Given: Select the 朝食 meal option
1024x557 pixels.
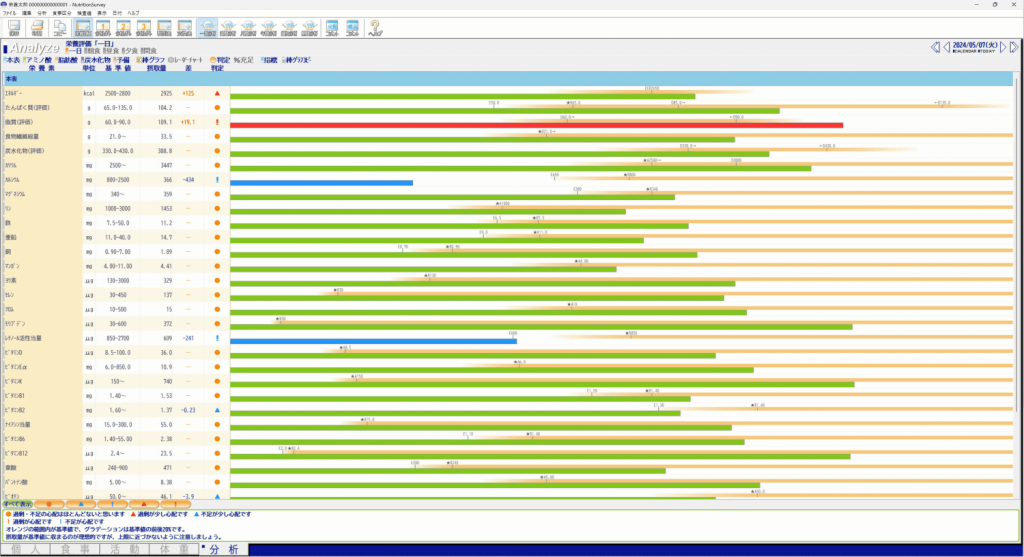Looking at the screenshot, I should click(92, 51).
